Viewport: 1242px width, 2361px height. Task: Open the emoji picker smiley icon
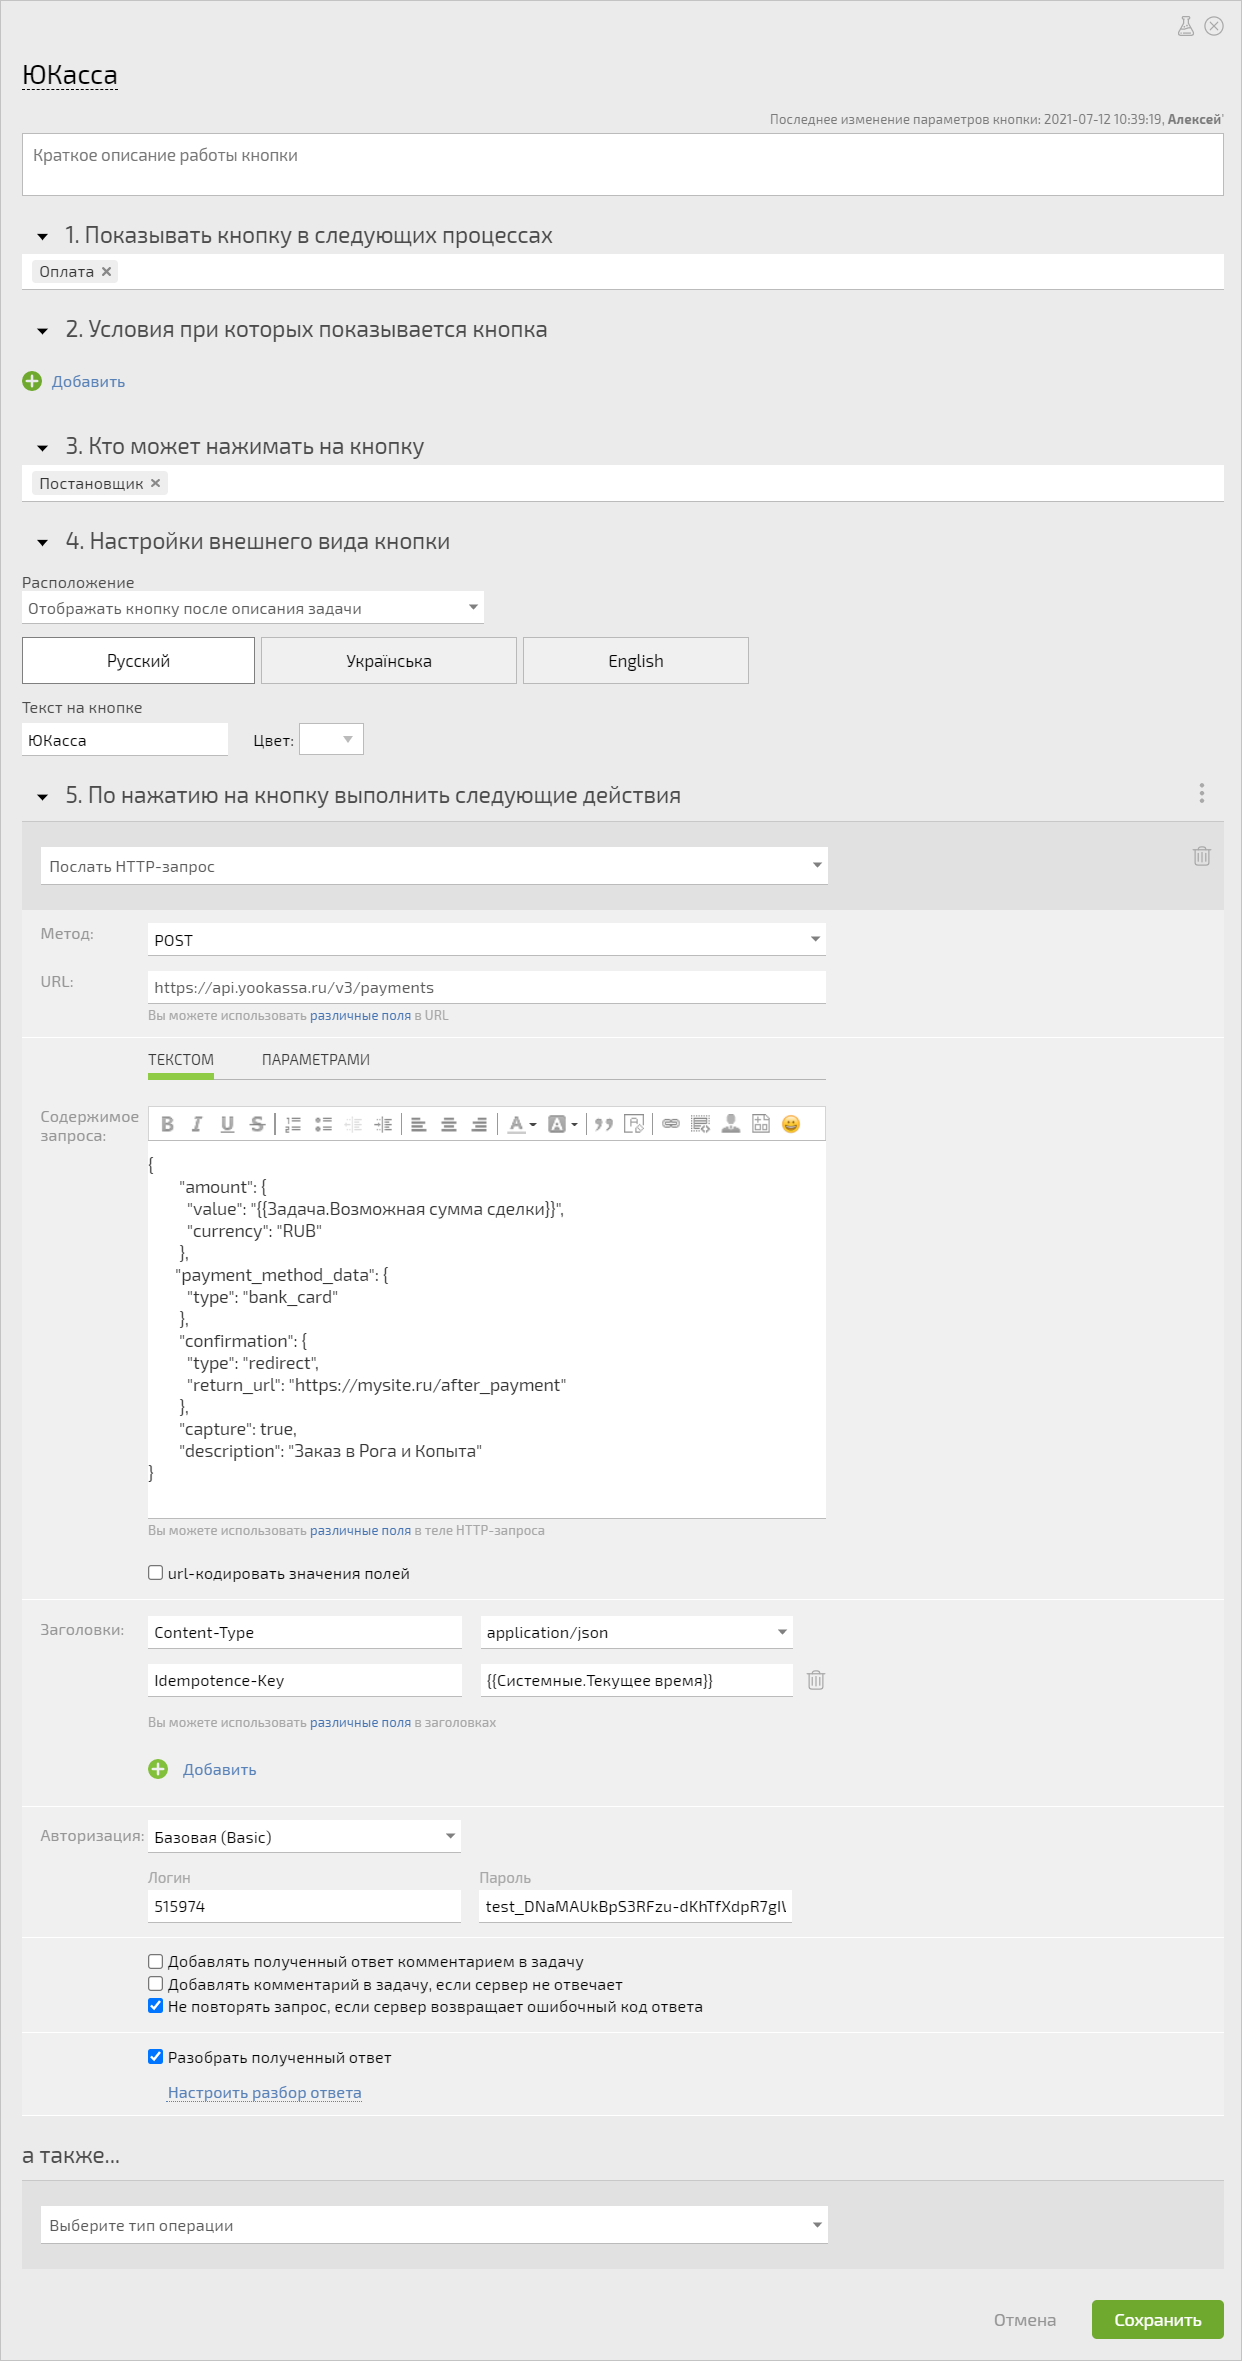[x=791, y=1124]
